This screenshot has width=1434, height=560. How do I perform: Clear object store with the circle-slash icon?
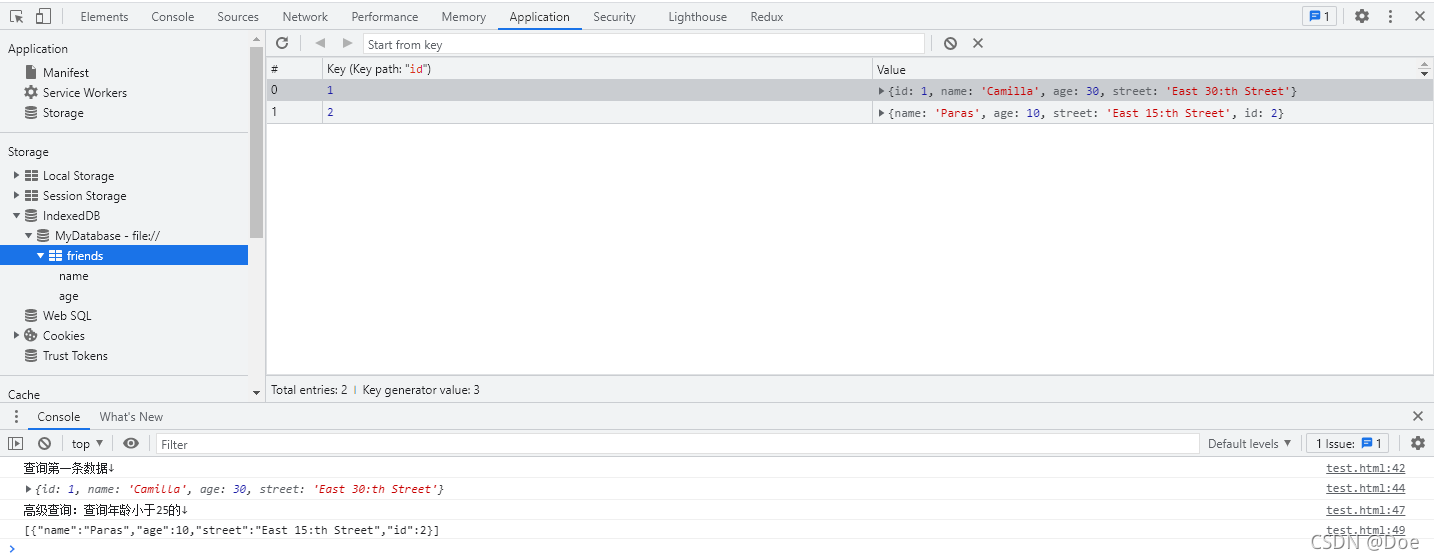[x=950, y=43]
